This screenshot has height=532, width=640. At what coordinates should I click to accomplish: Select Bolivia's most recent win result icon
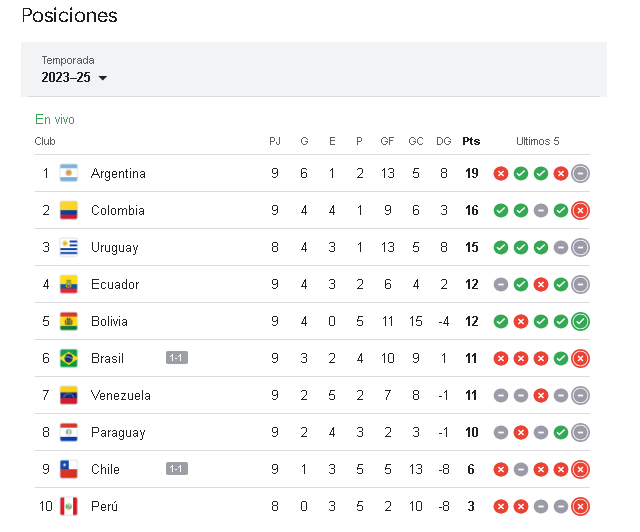(580, 321)
